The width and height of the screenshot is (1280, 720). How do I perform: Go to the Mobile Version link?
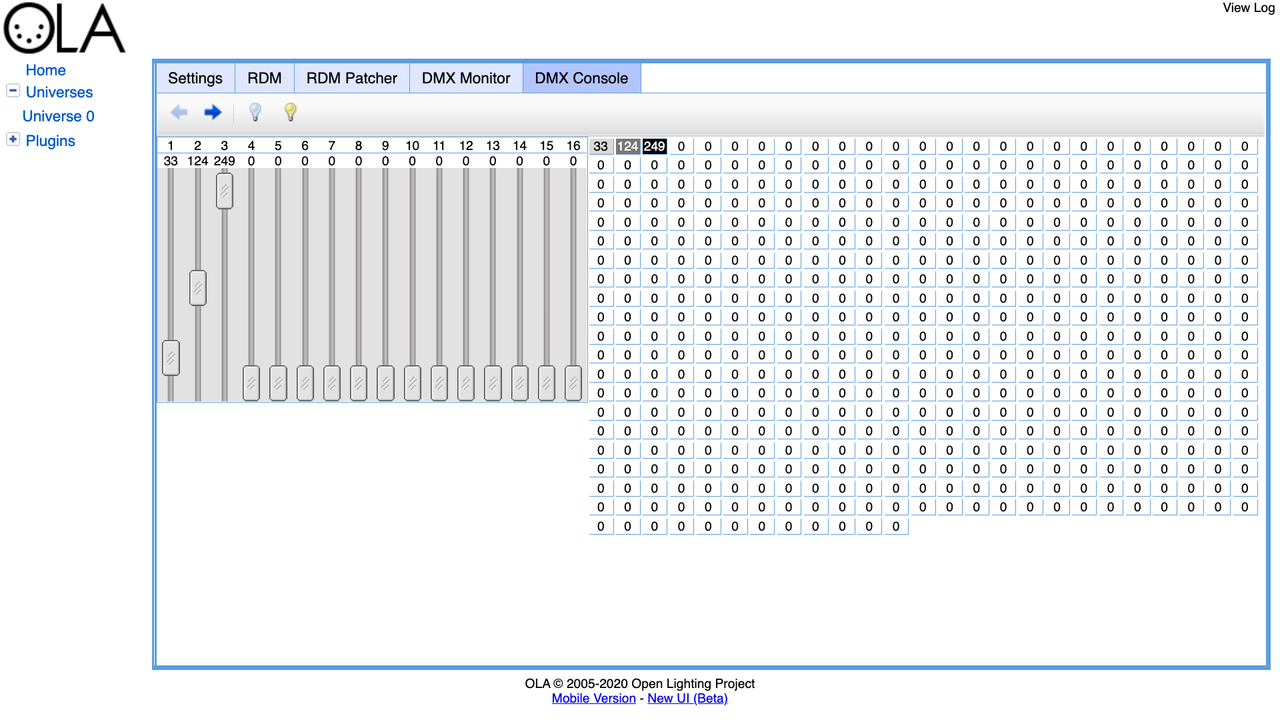(593, 698)
